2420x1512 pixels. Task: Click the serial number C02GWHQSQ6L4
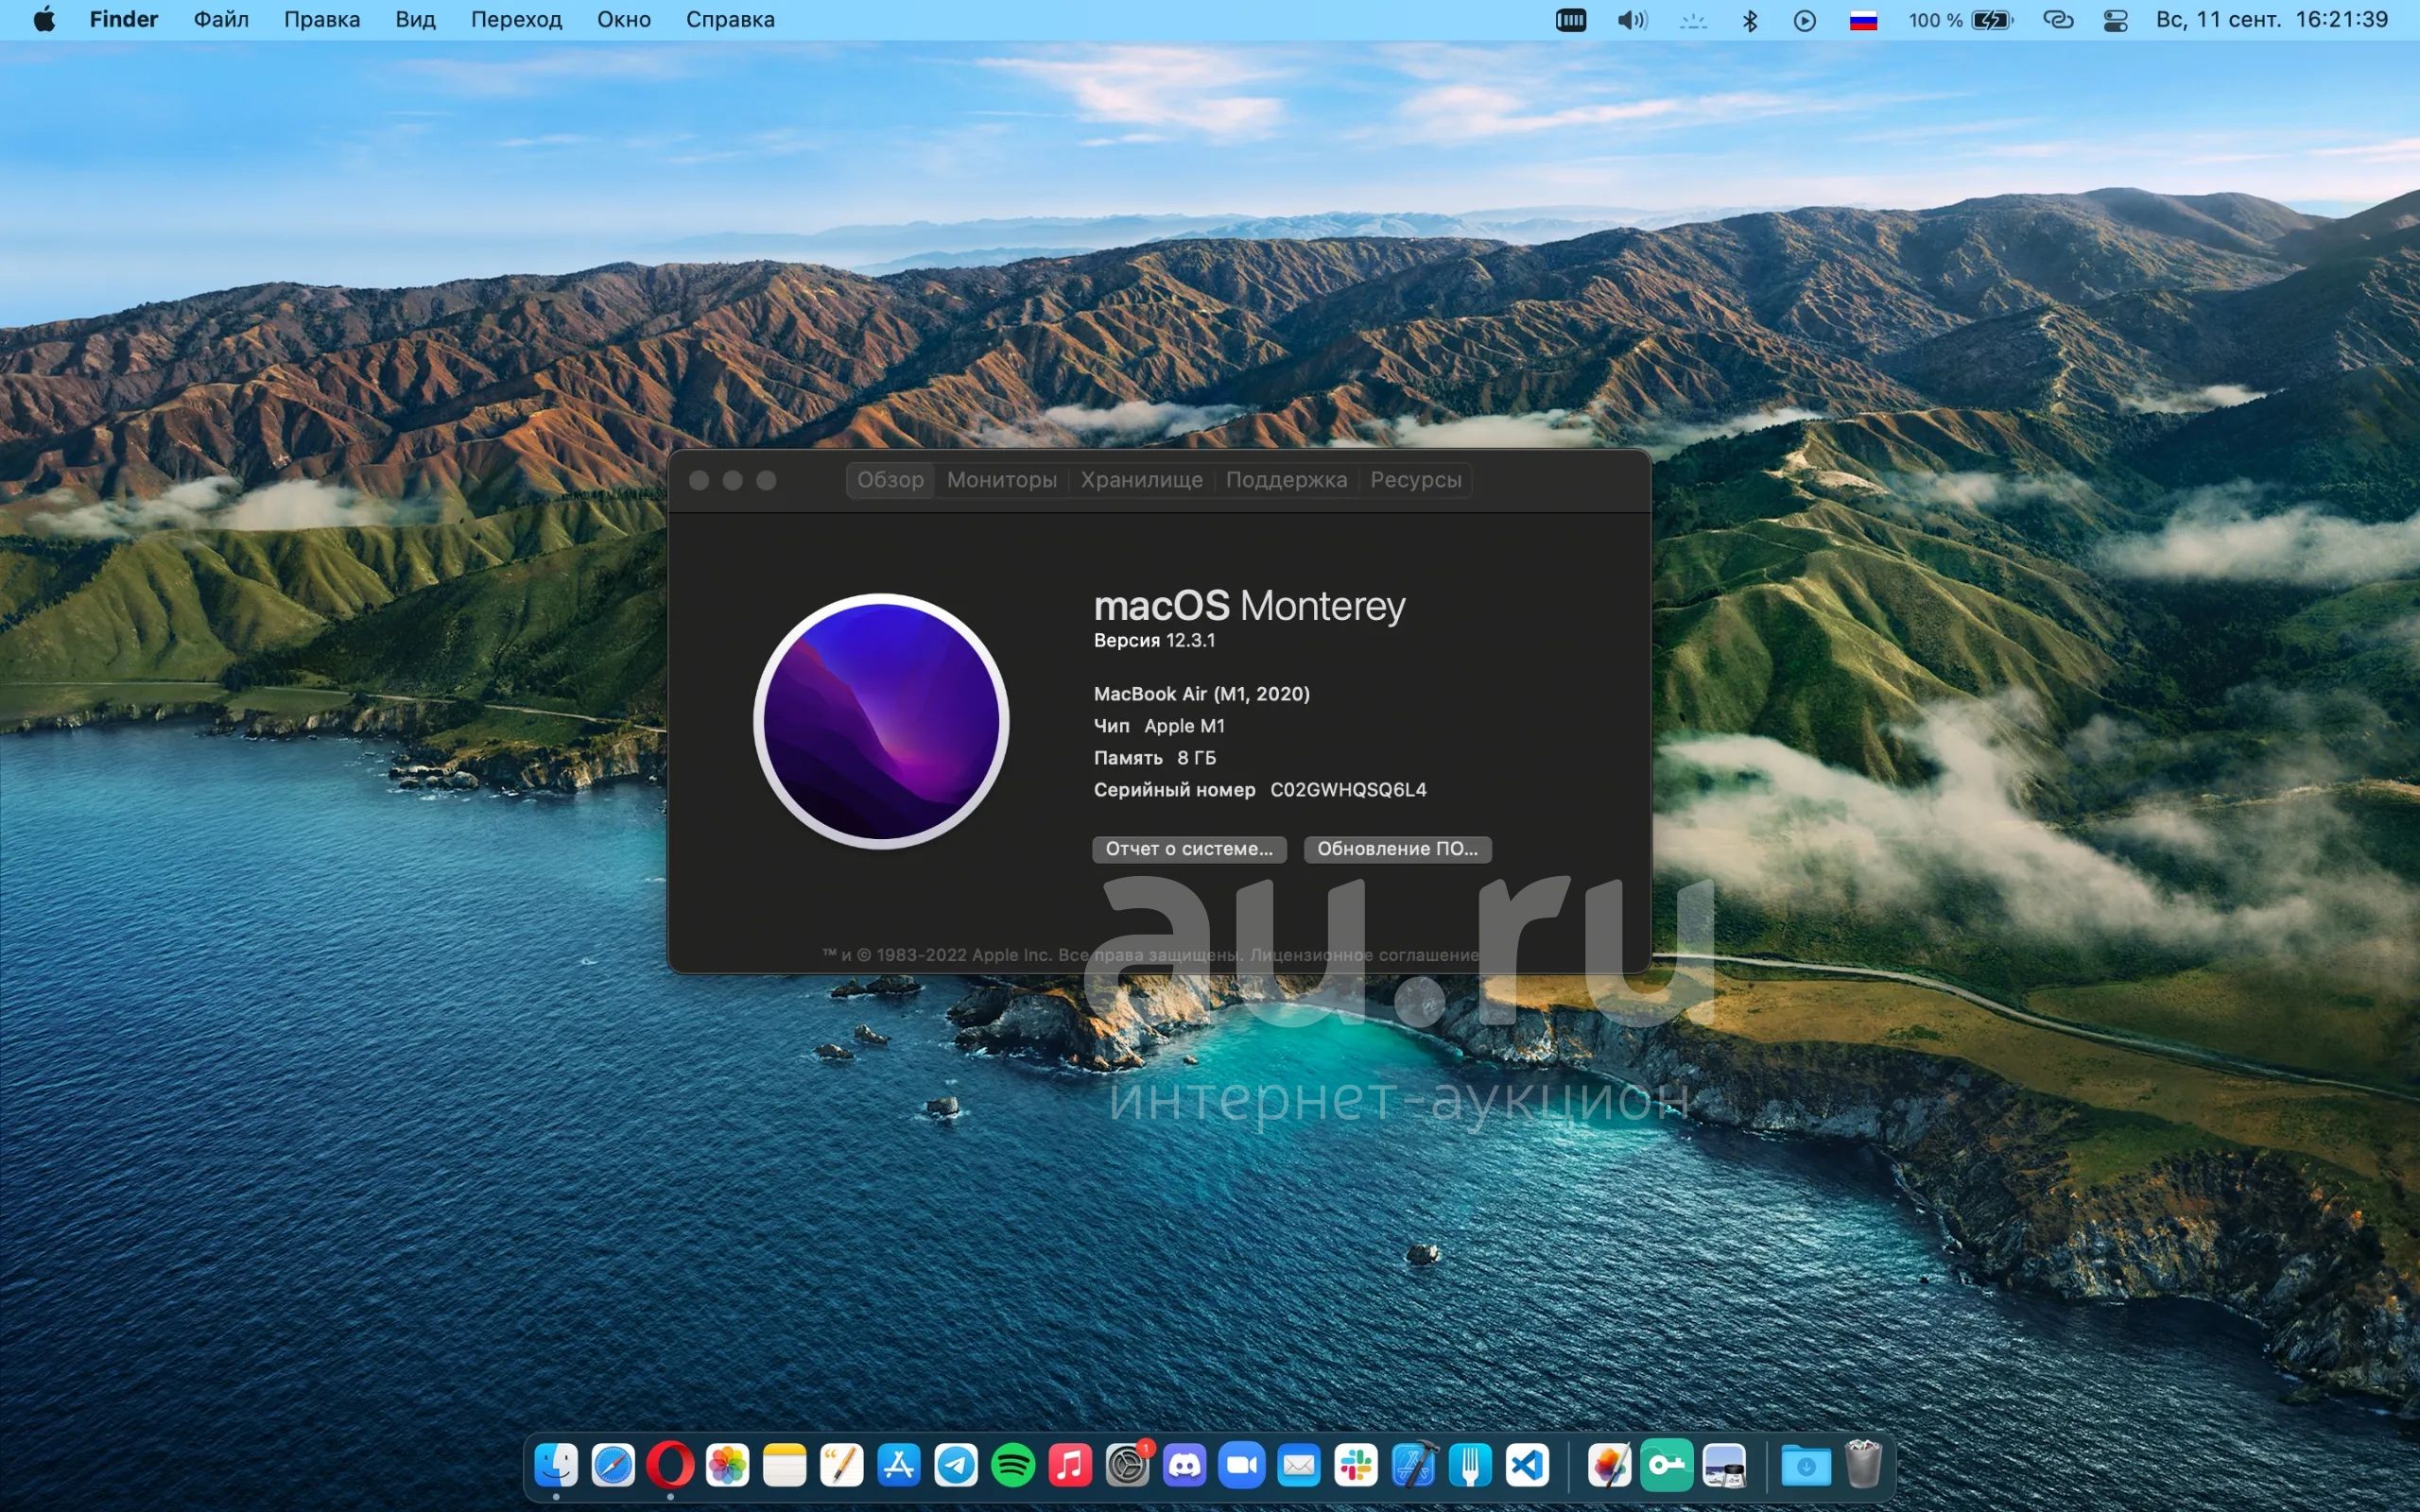pos(1348,790)
